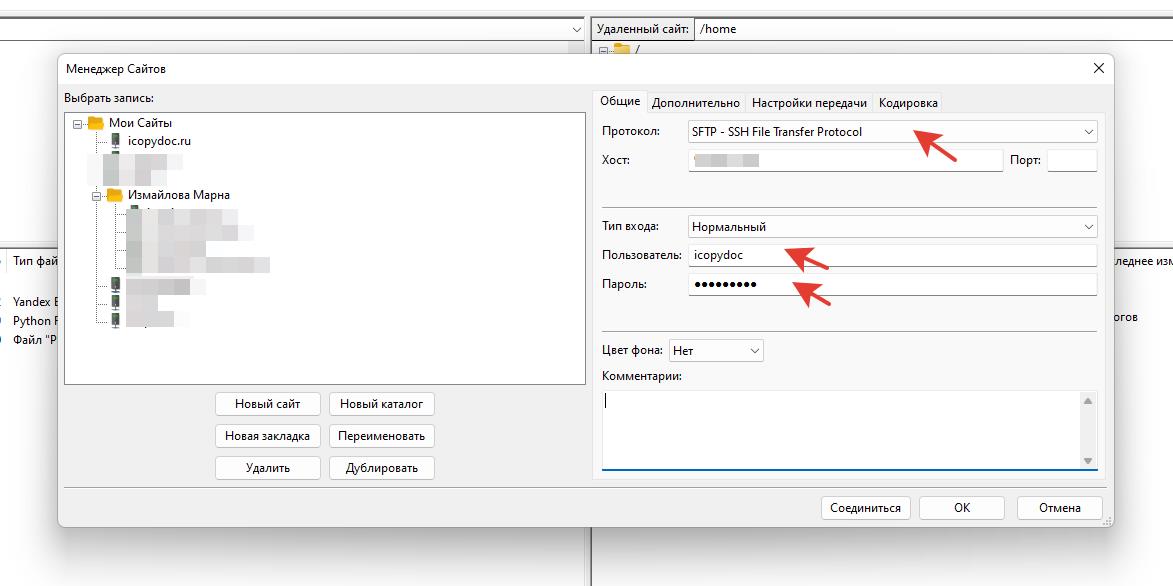1173x586 pixels.
Task: Click the Новый каталог button
Action: click(x=381, y=404)
